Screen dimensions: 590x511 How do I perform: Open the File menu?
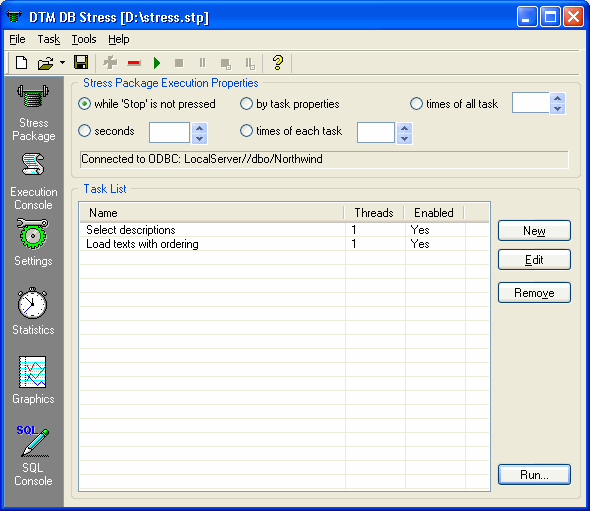tap(17, 39)
